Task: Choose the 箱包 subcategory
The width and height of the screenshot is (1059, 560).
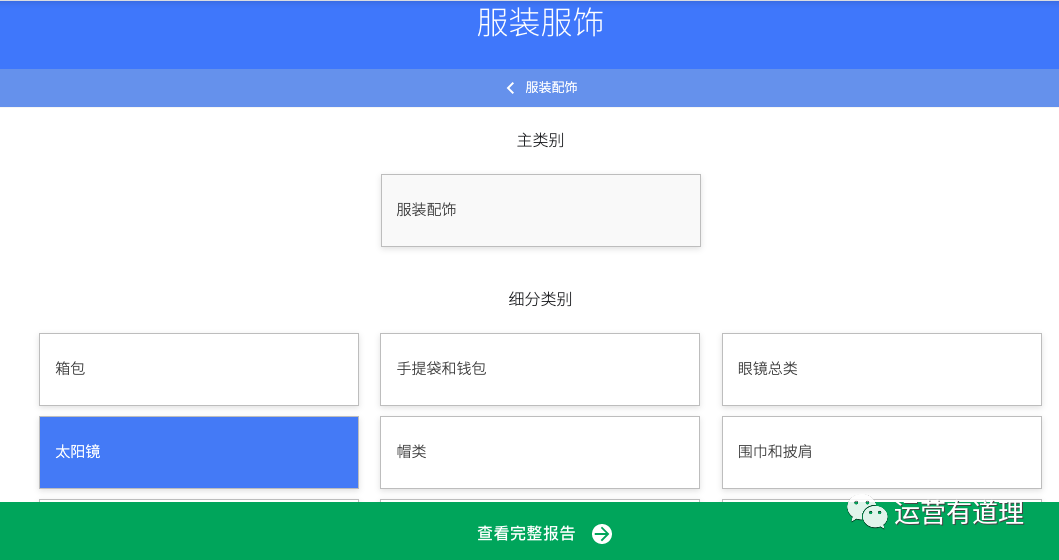Action: click(x=198, y=369)
